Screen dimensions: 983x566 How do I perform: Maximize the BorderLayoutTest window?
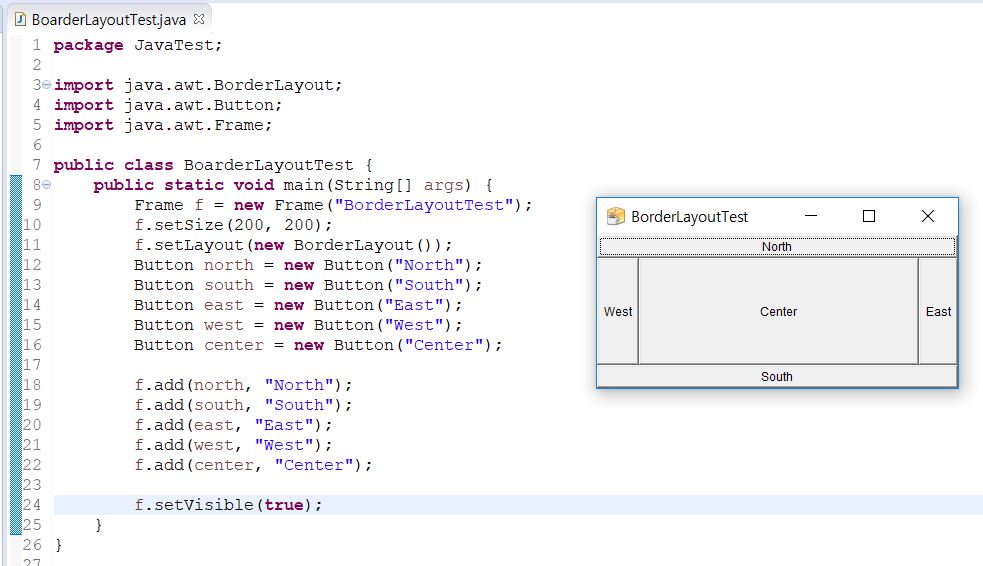tap(869, 216)
